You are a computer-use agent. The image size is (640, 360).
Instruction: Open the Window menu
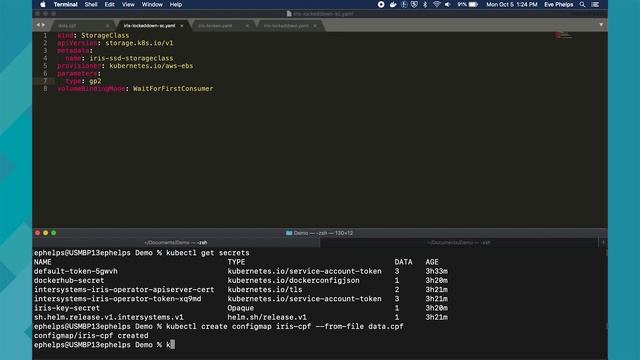point(152,4)
